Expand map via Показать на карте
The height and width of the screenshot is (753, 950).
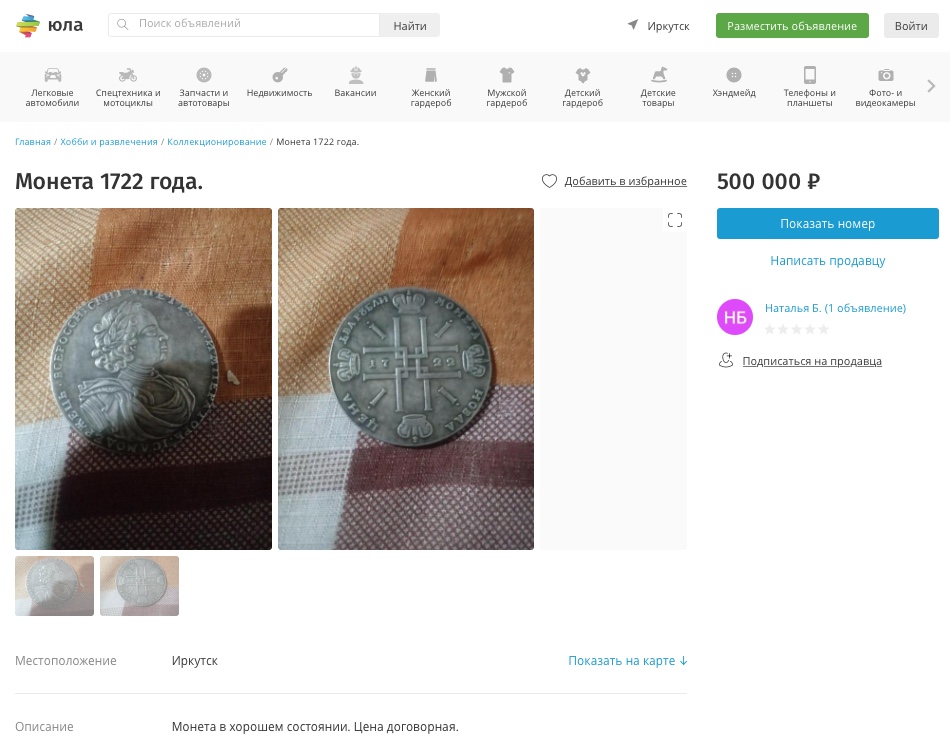[x=627, y=661]
